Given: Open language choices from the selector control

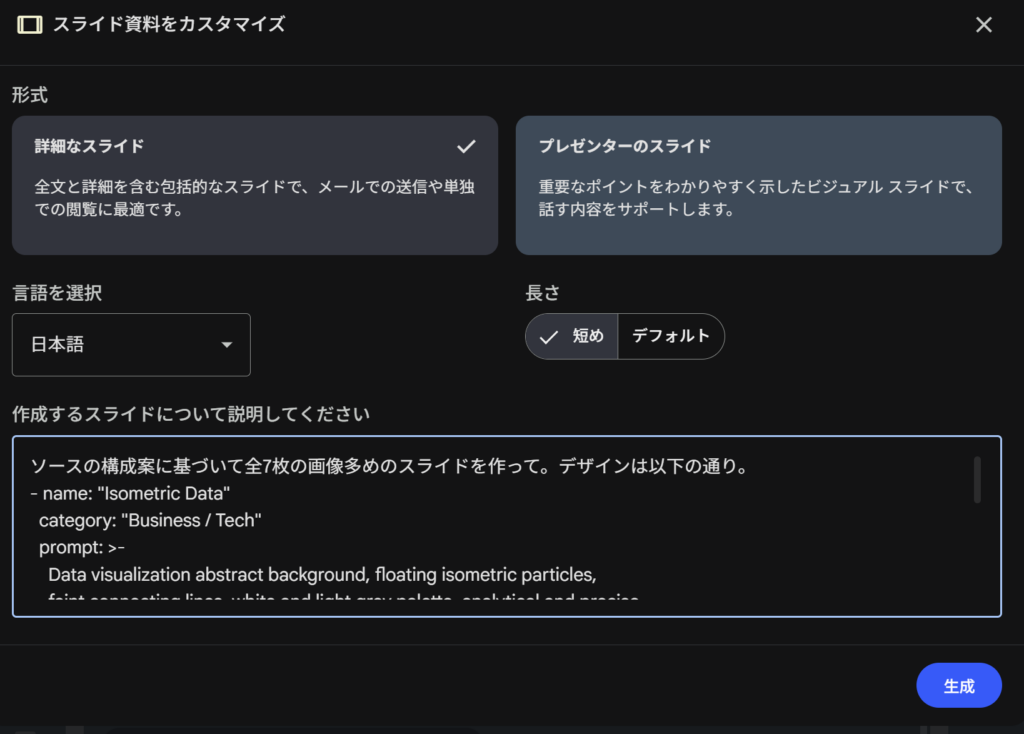Looking at the screenshot, I should [x=130, y=344].
